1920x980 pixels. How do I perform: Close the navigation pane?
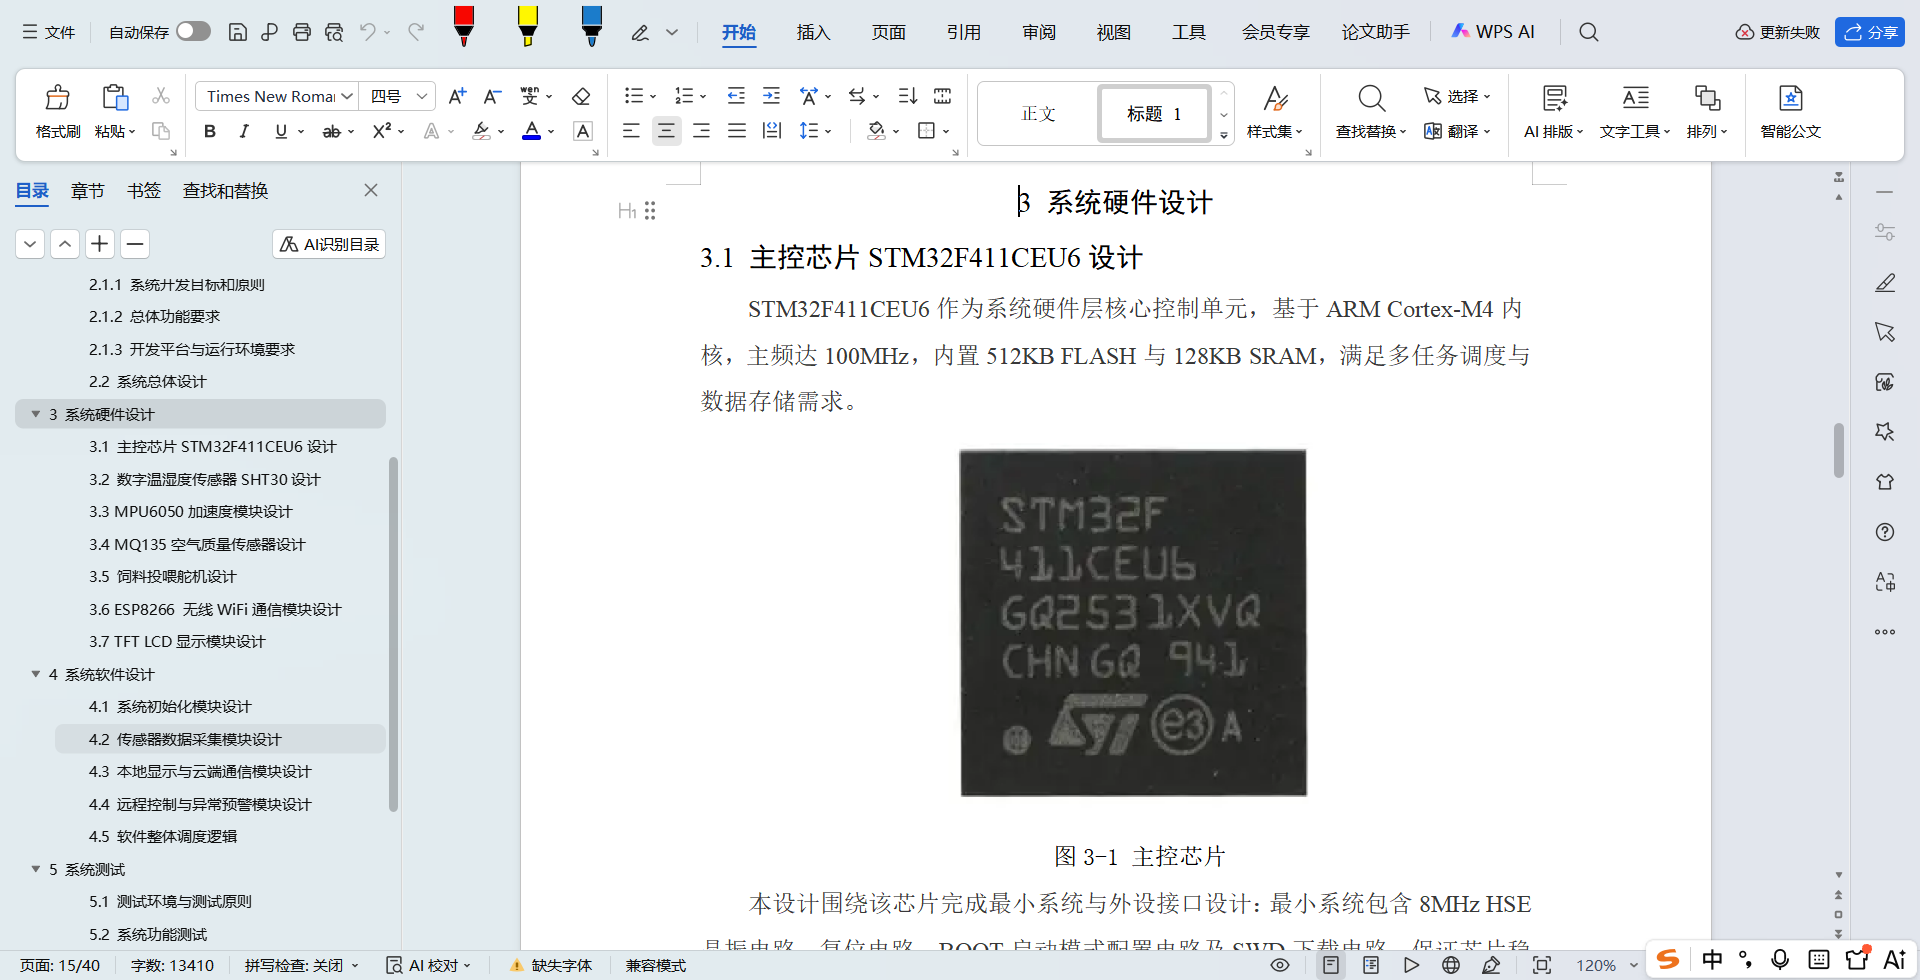pyautogui.click(x=371, y=190)
